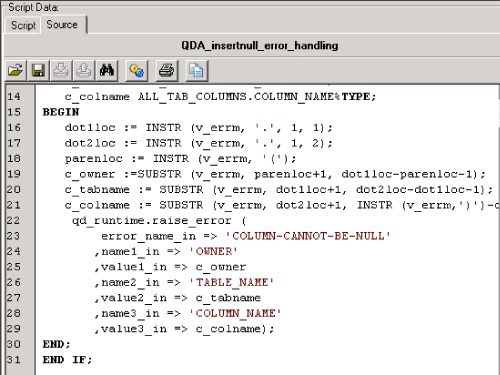
Task: Open editor options with the gears icon
Action: pos(136,70)
